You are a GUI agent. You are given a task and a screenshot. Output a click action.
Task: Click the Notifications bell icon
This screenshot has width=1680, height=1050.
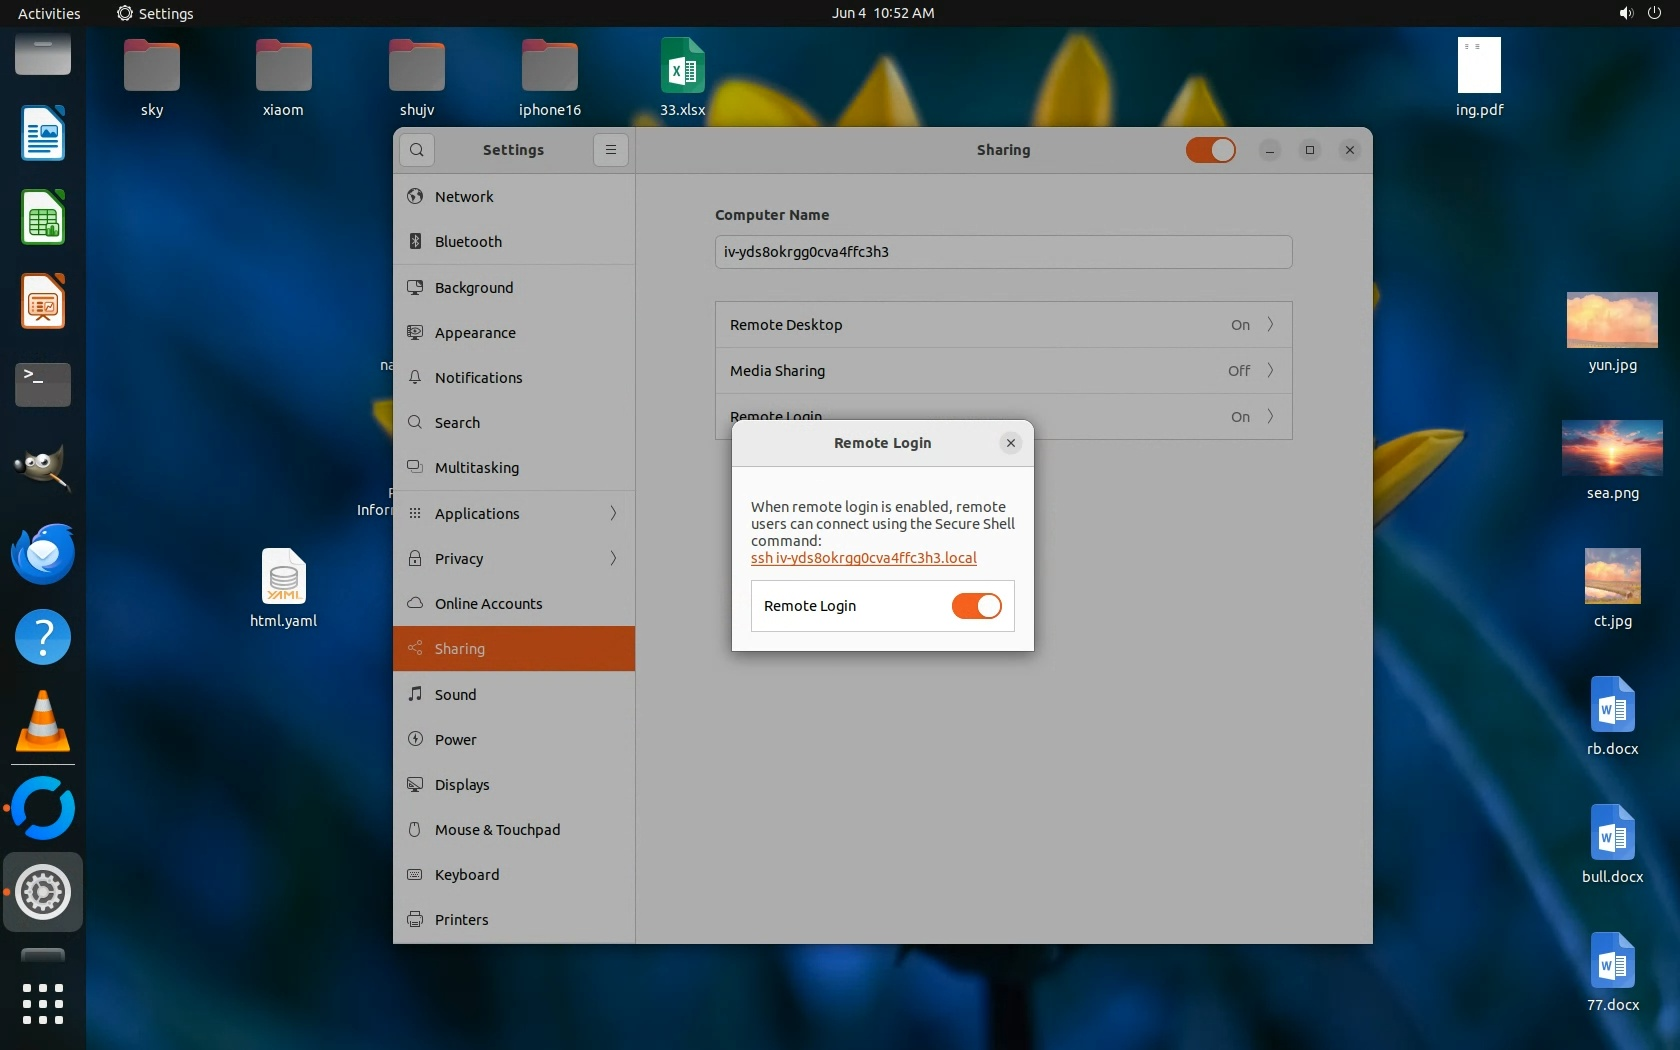[x=415, y=377]
